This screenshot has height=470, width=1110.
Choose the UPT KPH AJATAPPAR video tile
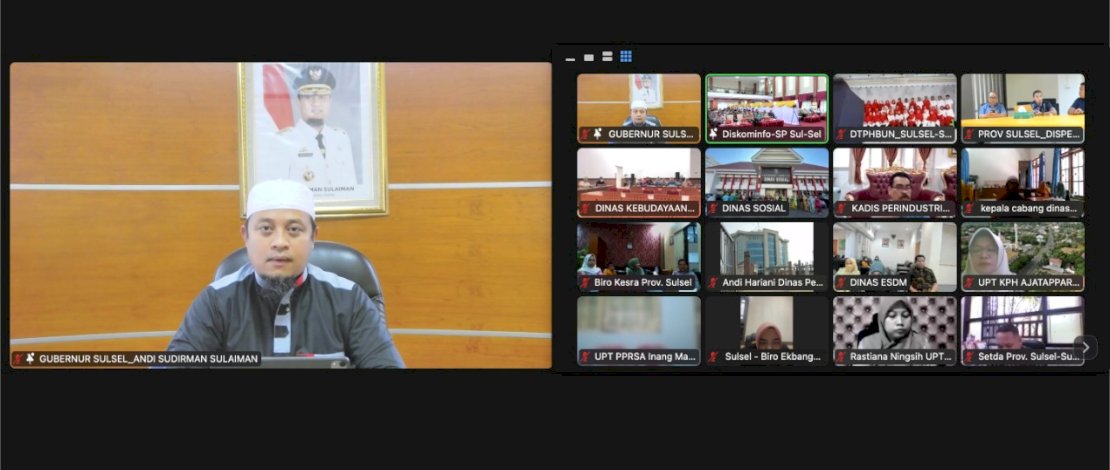click(x=1022, y=251)
